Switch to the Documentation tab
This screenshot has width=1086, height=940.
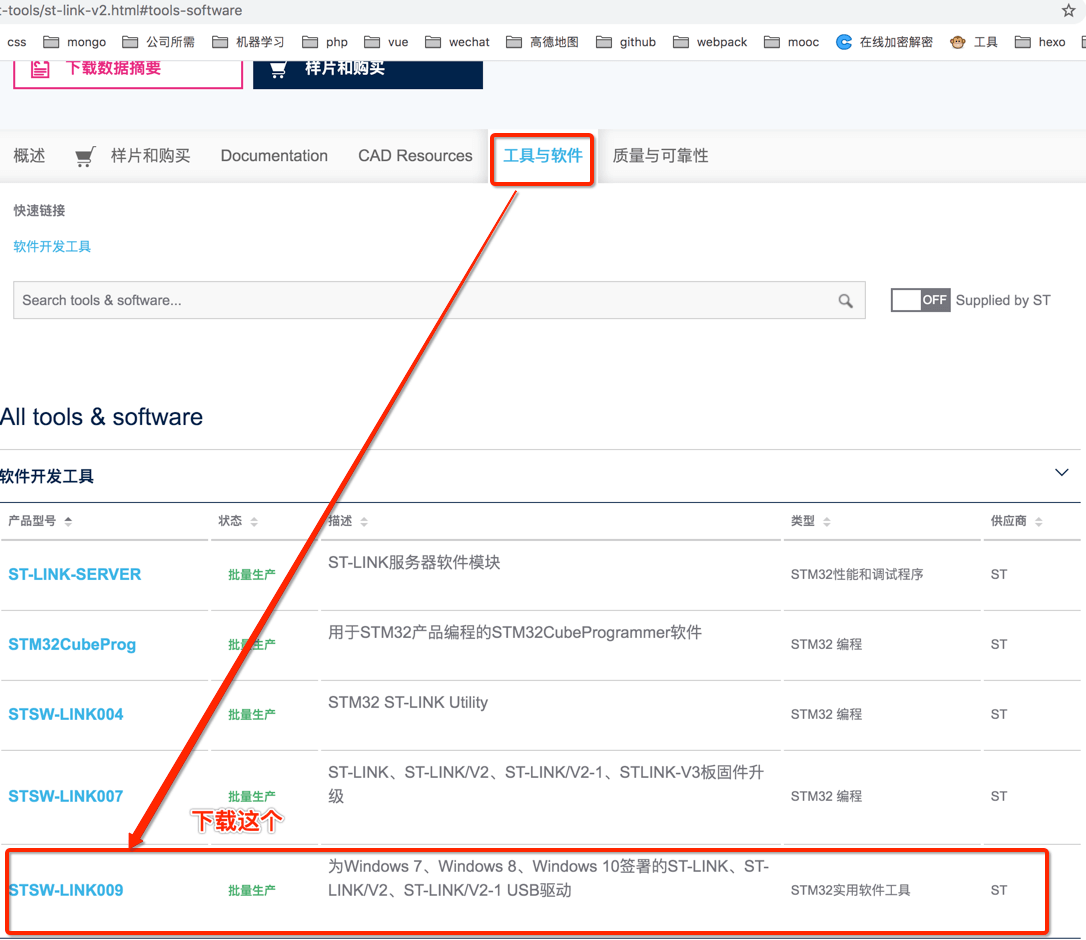(x=274, y=156)
